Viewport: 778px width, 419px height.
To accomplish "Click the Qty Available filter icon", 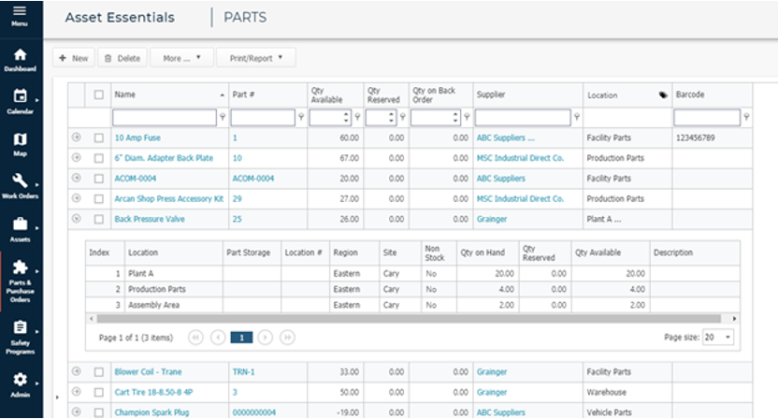I will (357, 117).
